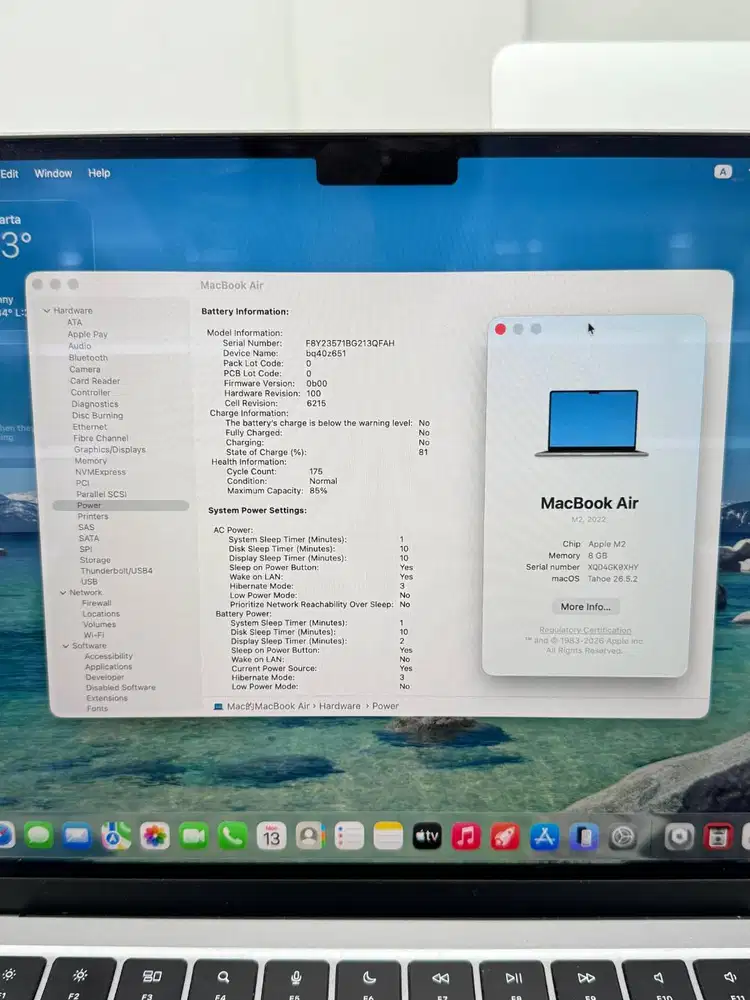The height and width of the screenshot is (1000, 750).
Task: Open Calendar showing 13 in Dock
Action: click(x=271, y=836)
